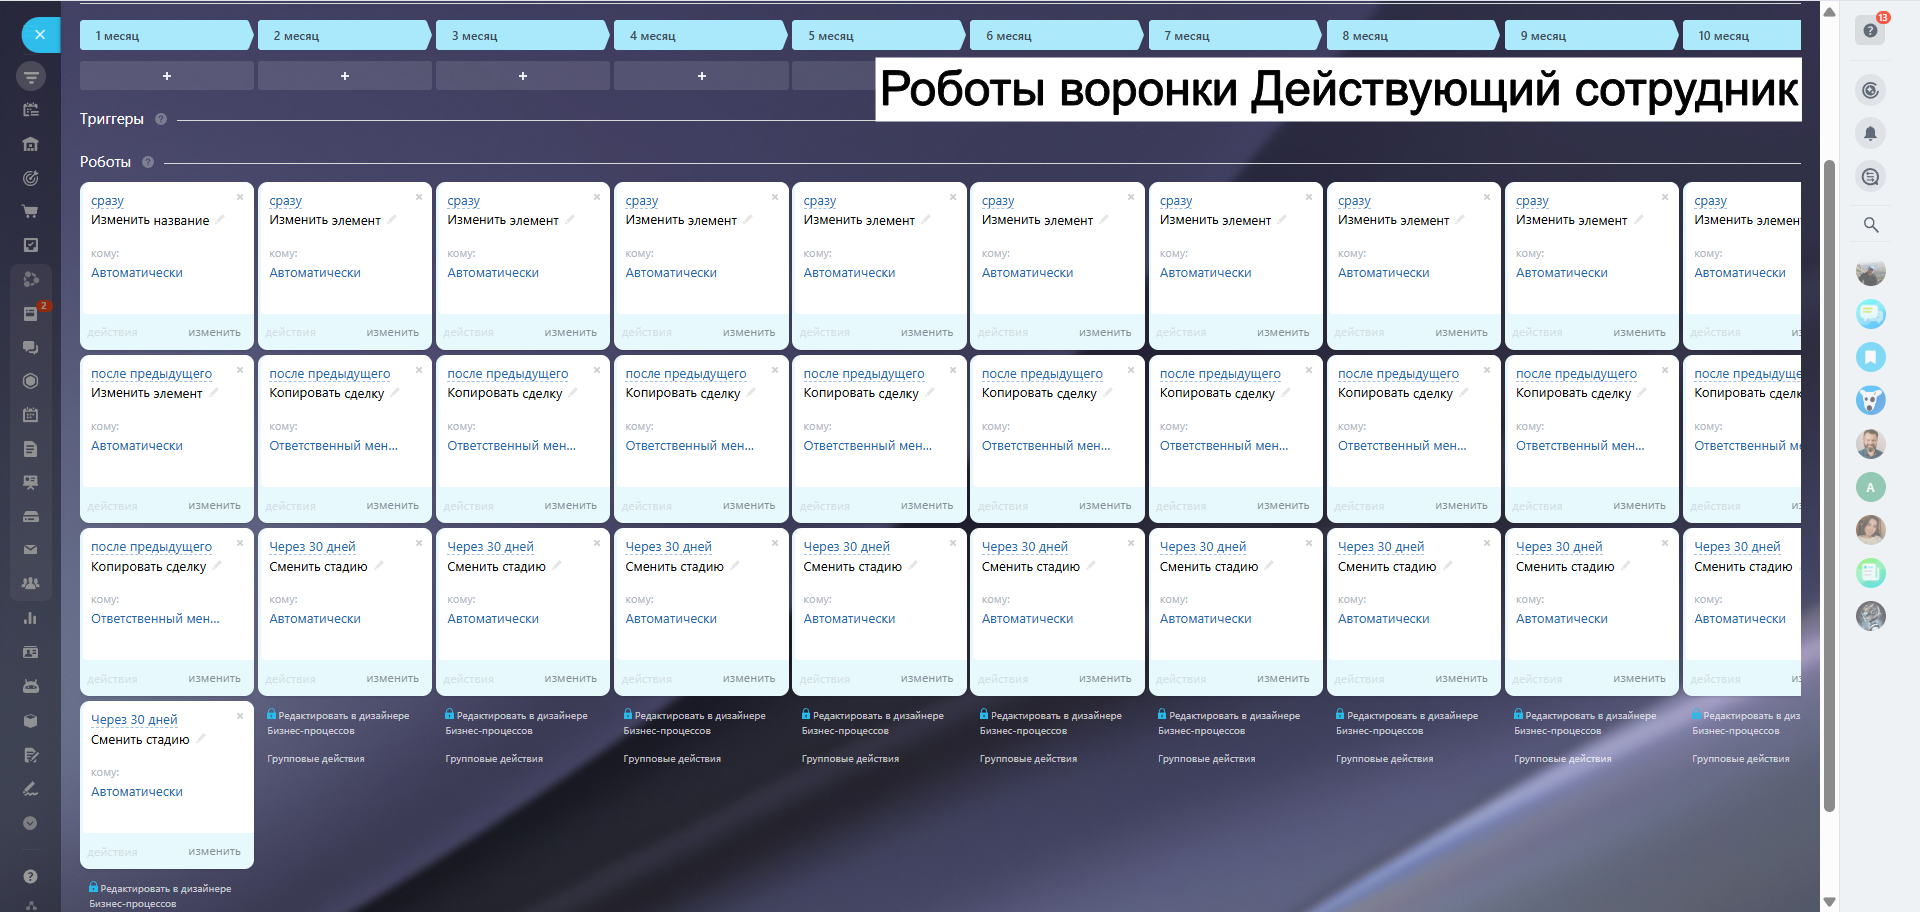Image resolution: width=1920 pixels, height=912 pixels.
Task: Open the help question icon at sidebar bottom
Action: tap(31, 877)
